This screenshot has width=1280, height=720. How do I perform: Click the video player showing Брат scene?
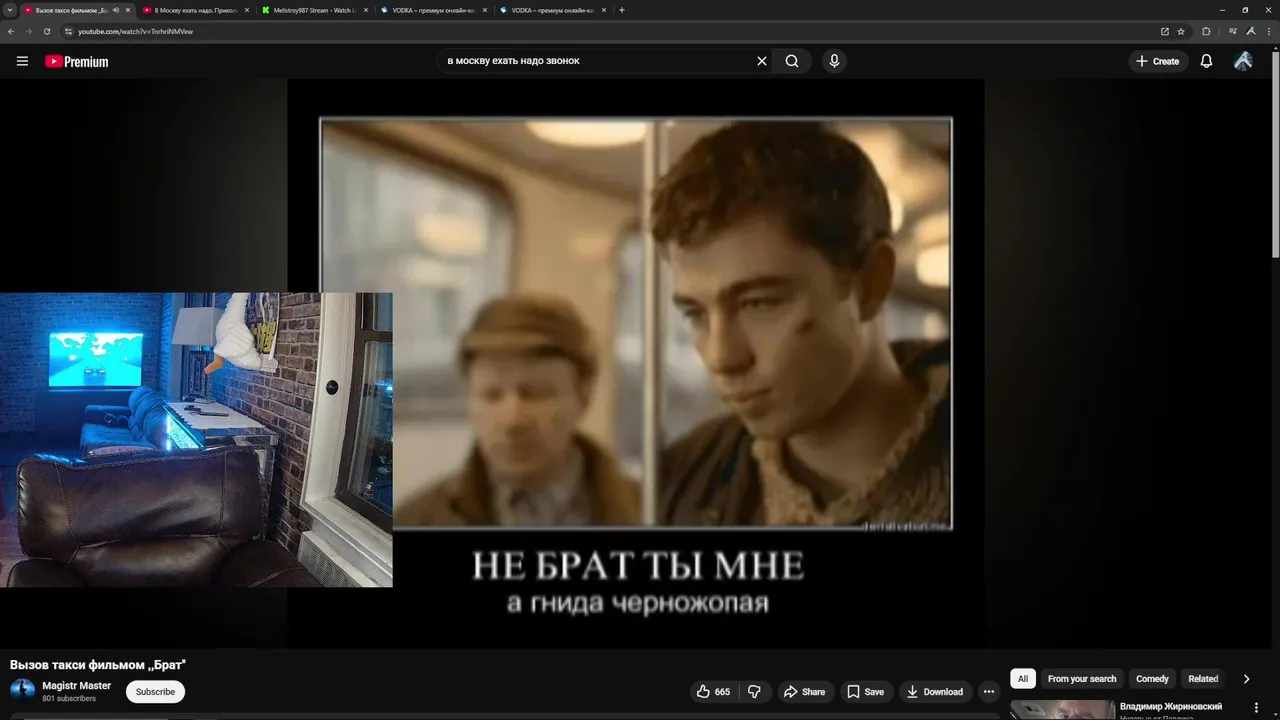636,363
